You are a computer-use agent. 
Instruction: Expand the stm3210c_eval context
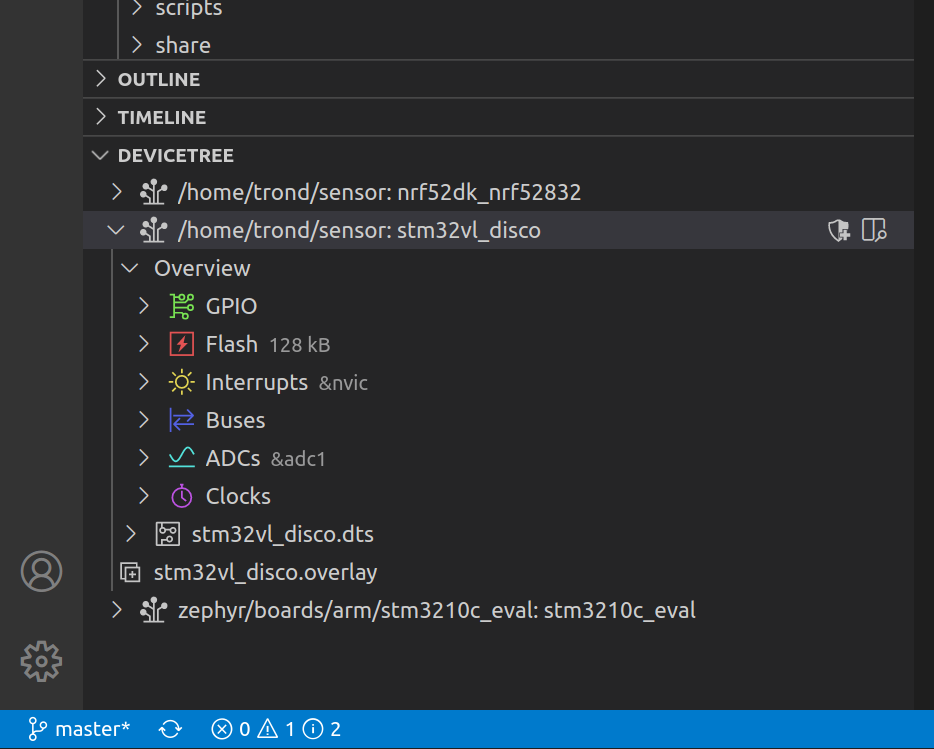[117, 610]
